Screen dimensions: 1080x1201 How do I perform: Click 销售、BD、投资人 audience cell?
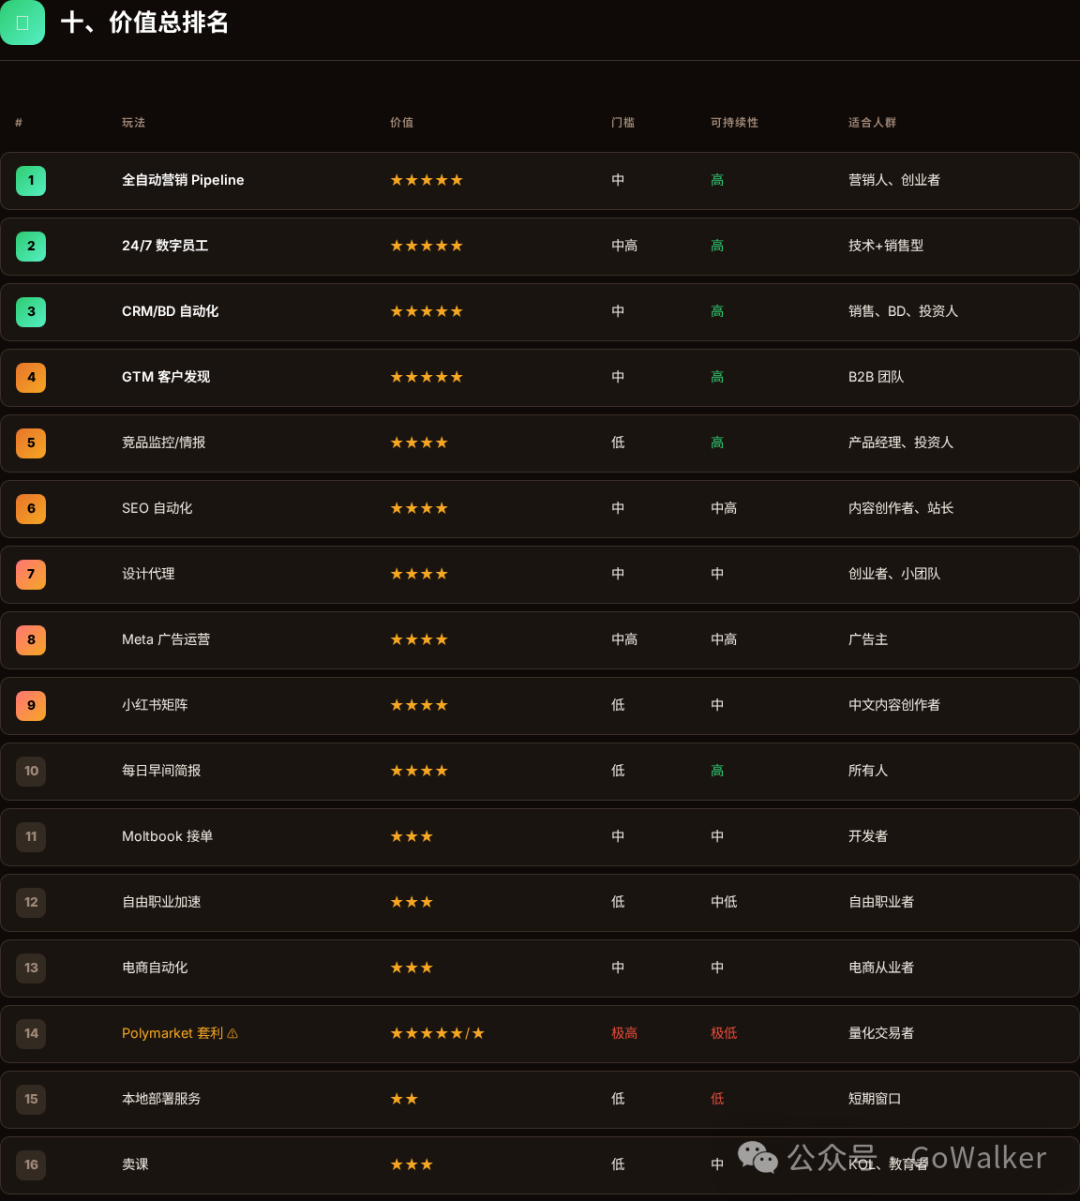(x=903, y=311)
